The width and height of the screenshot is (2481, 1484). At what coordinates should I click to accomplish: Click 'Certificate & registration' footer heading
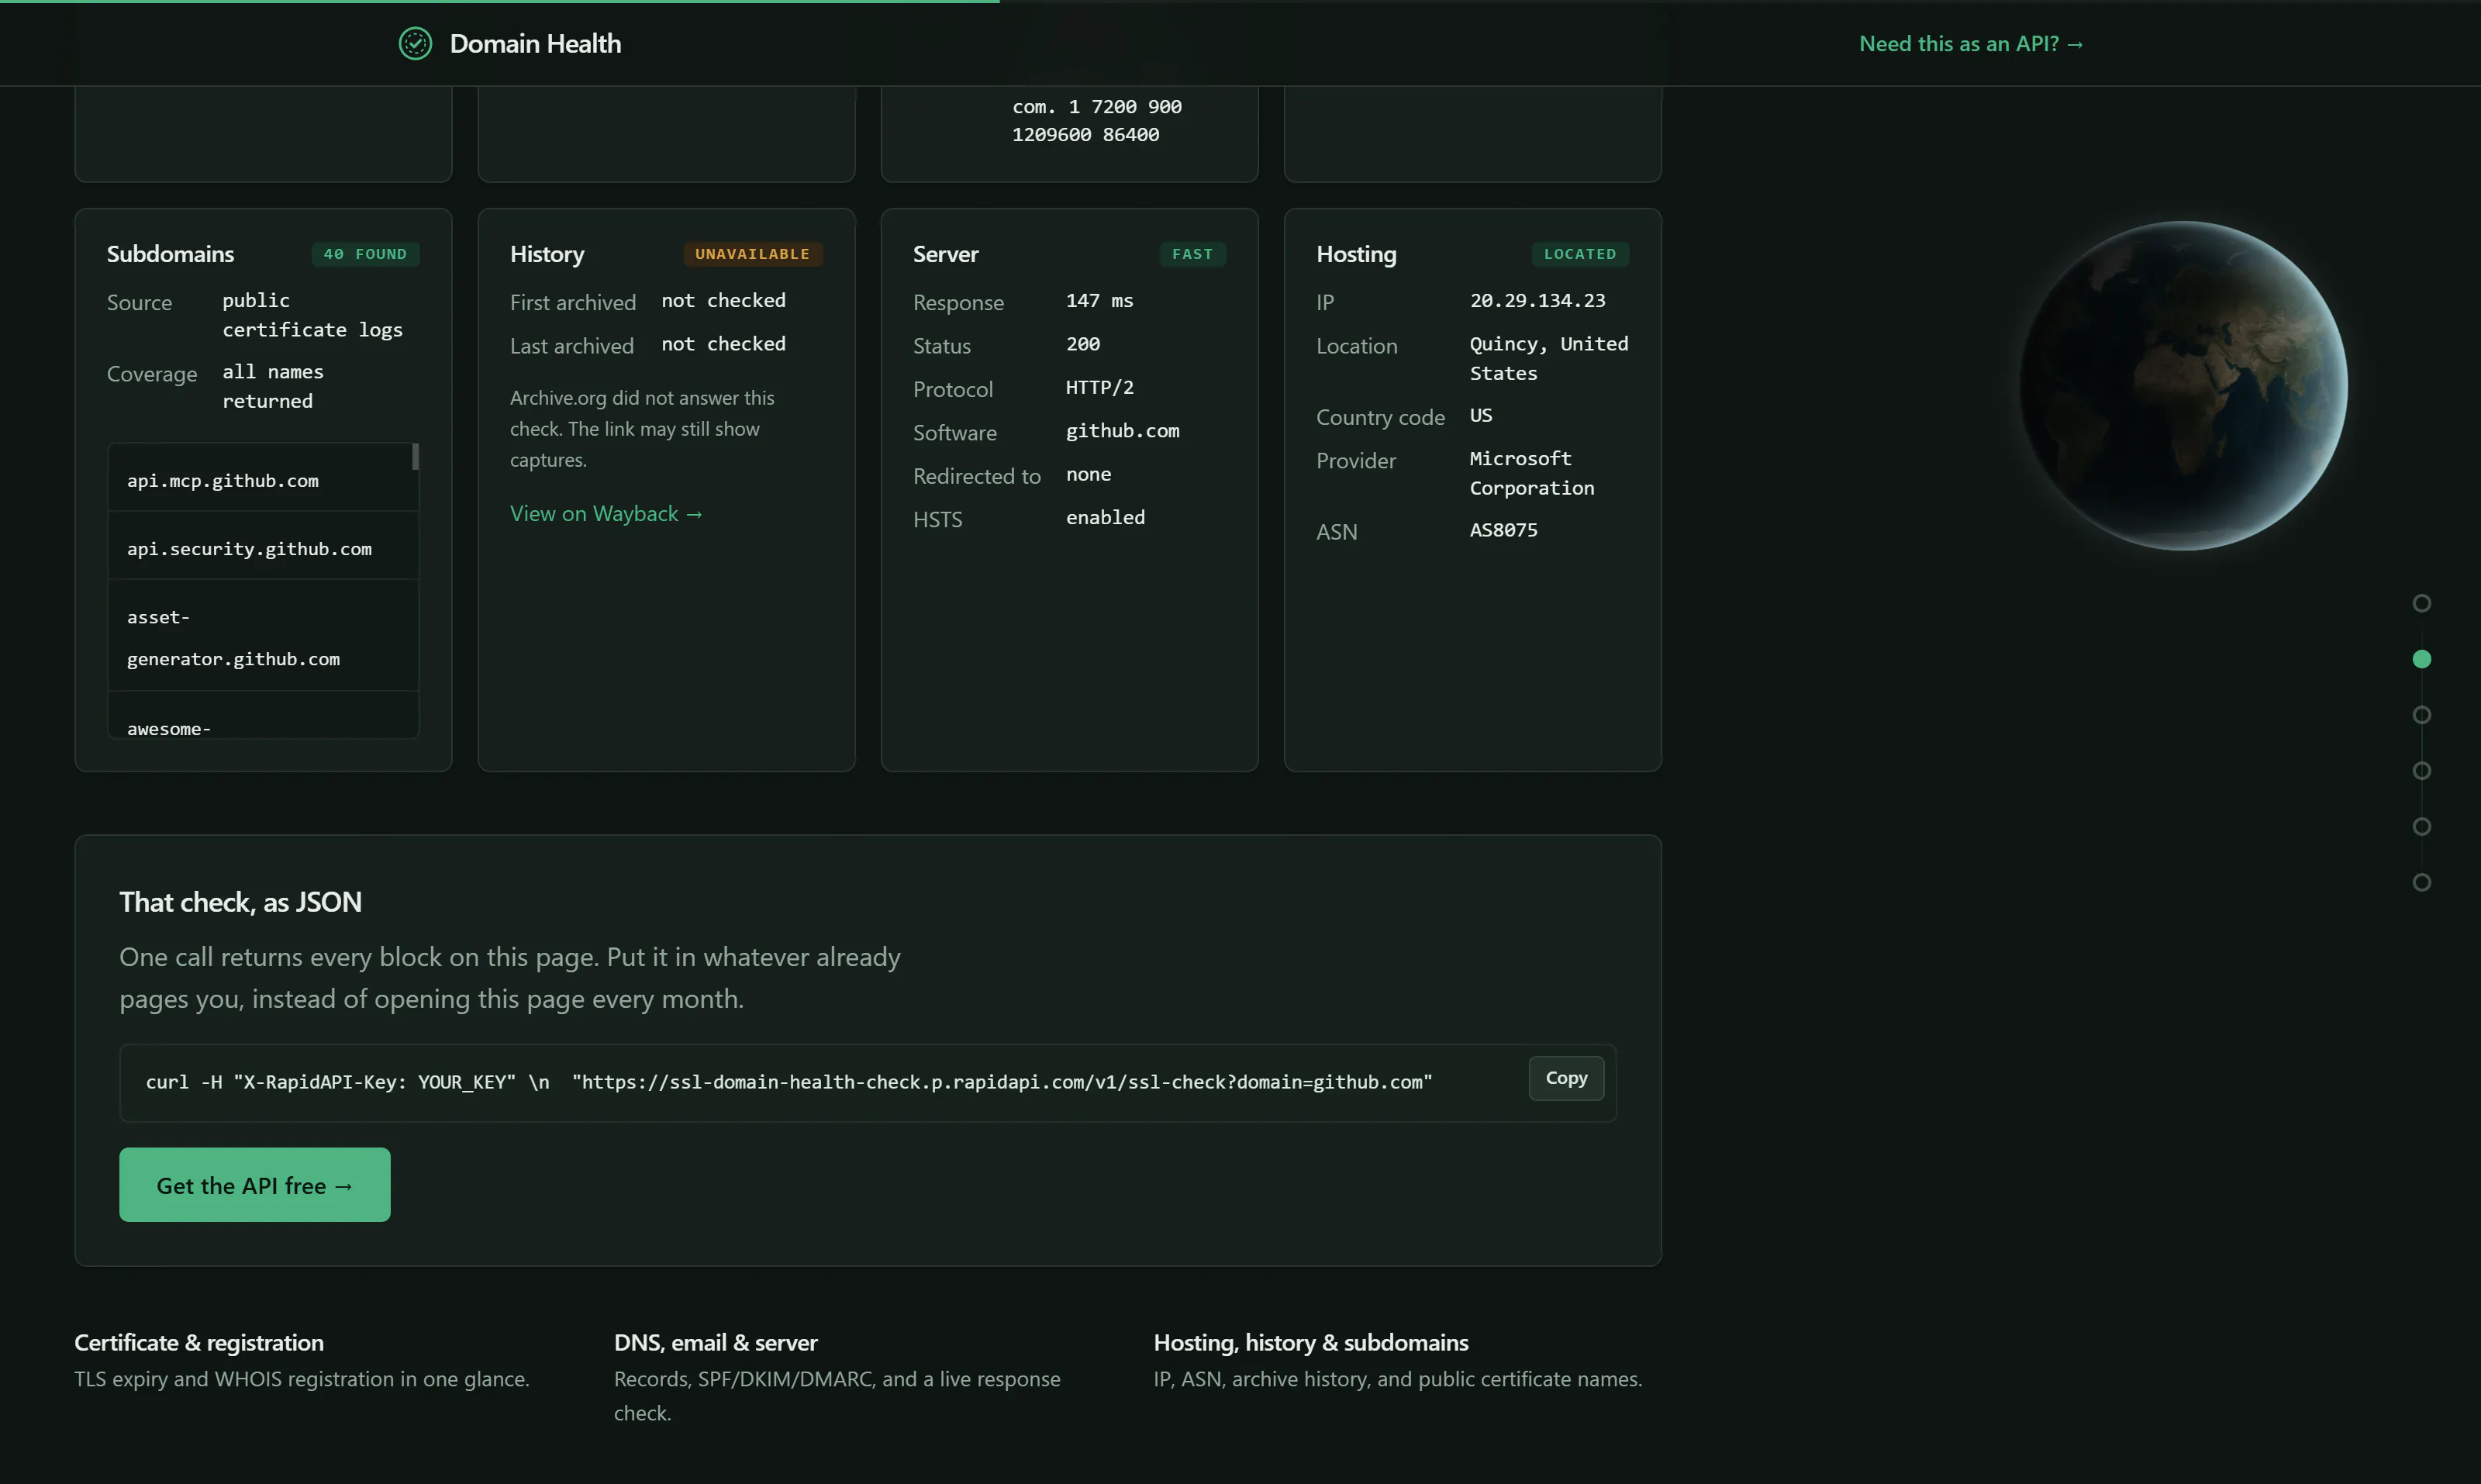pyautogui.click(x=199, y=1342)
